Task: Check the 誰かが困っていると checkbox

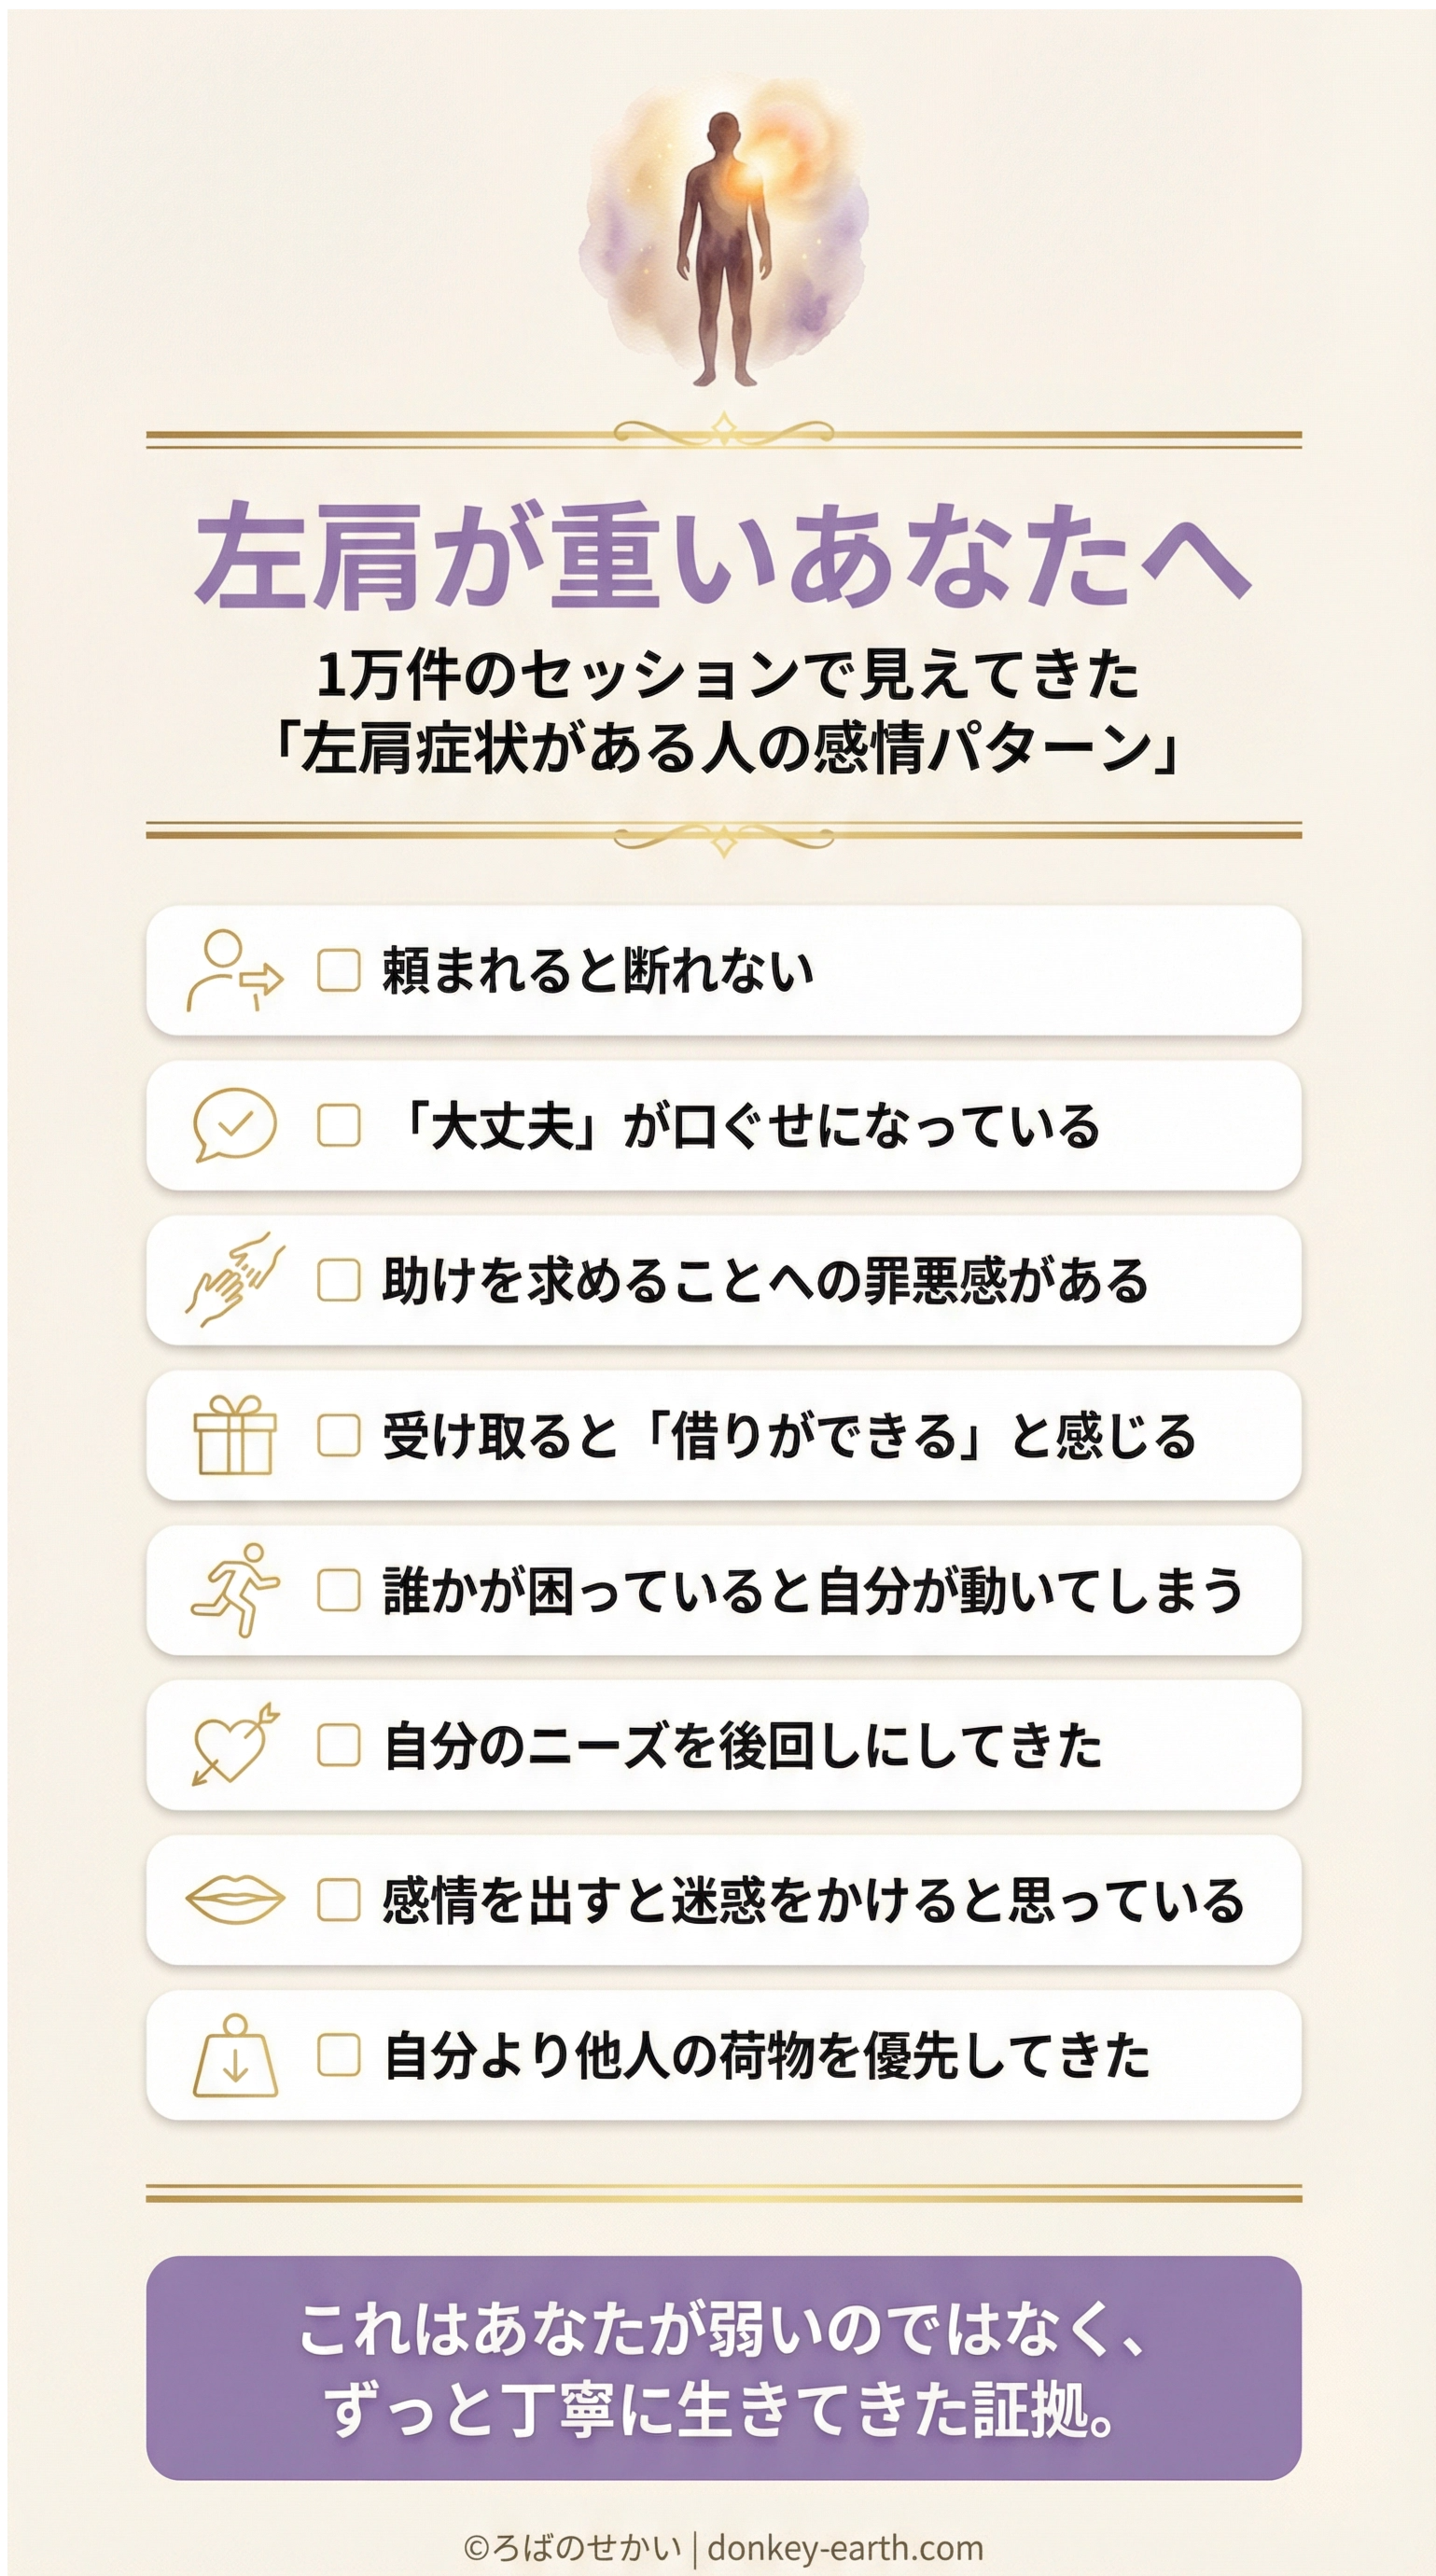Action: tap(338, 1590)
